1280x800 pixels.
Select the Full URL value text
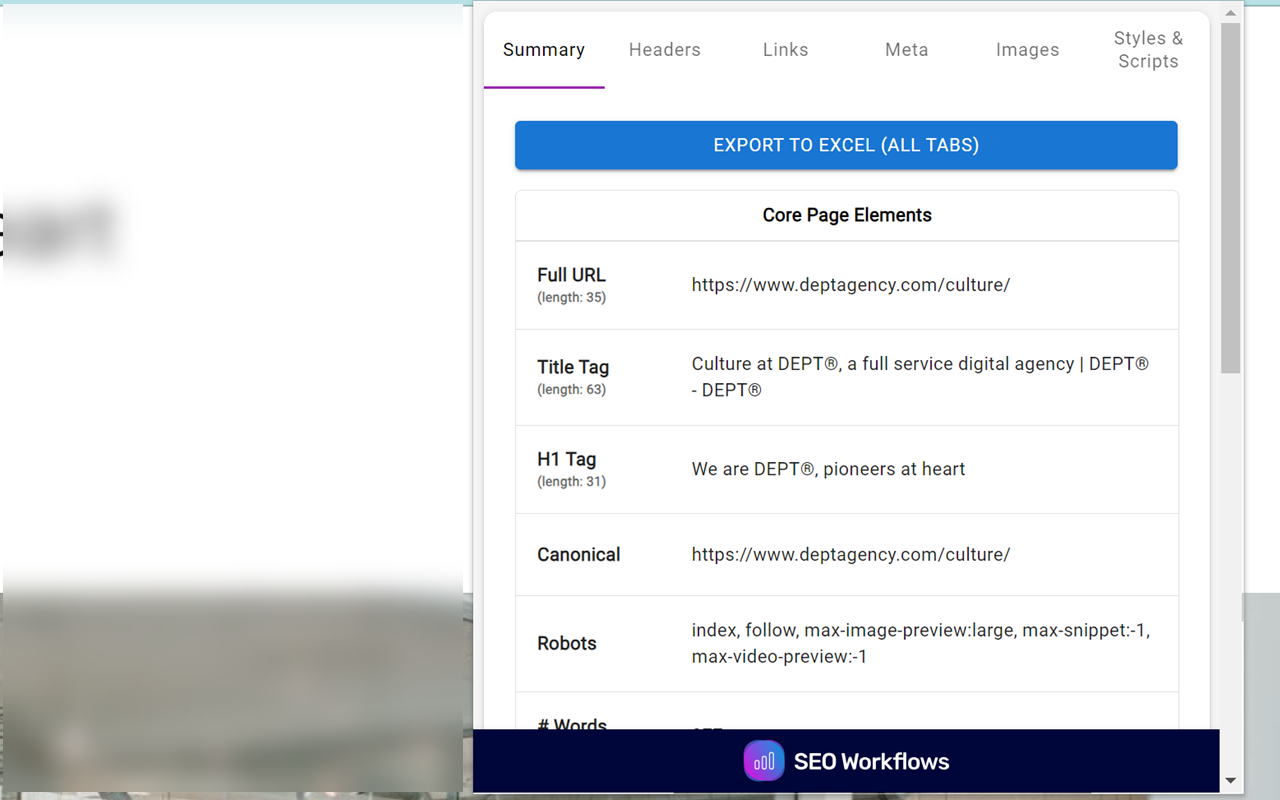851,285
